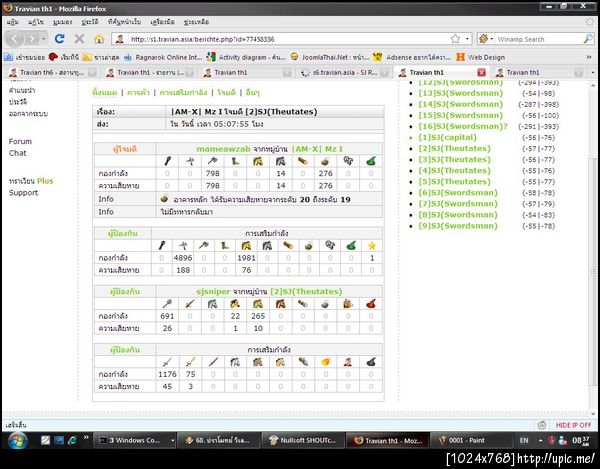Go forward with the browser Forward arrow

tap(31, 39)
